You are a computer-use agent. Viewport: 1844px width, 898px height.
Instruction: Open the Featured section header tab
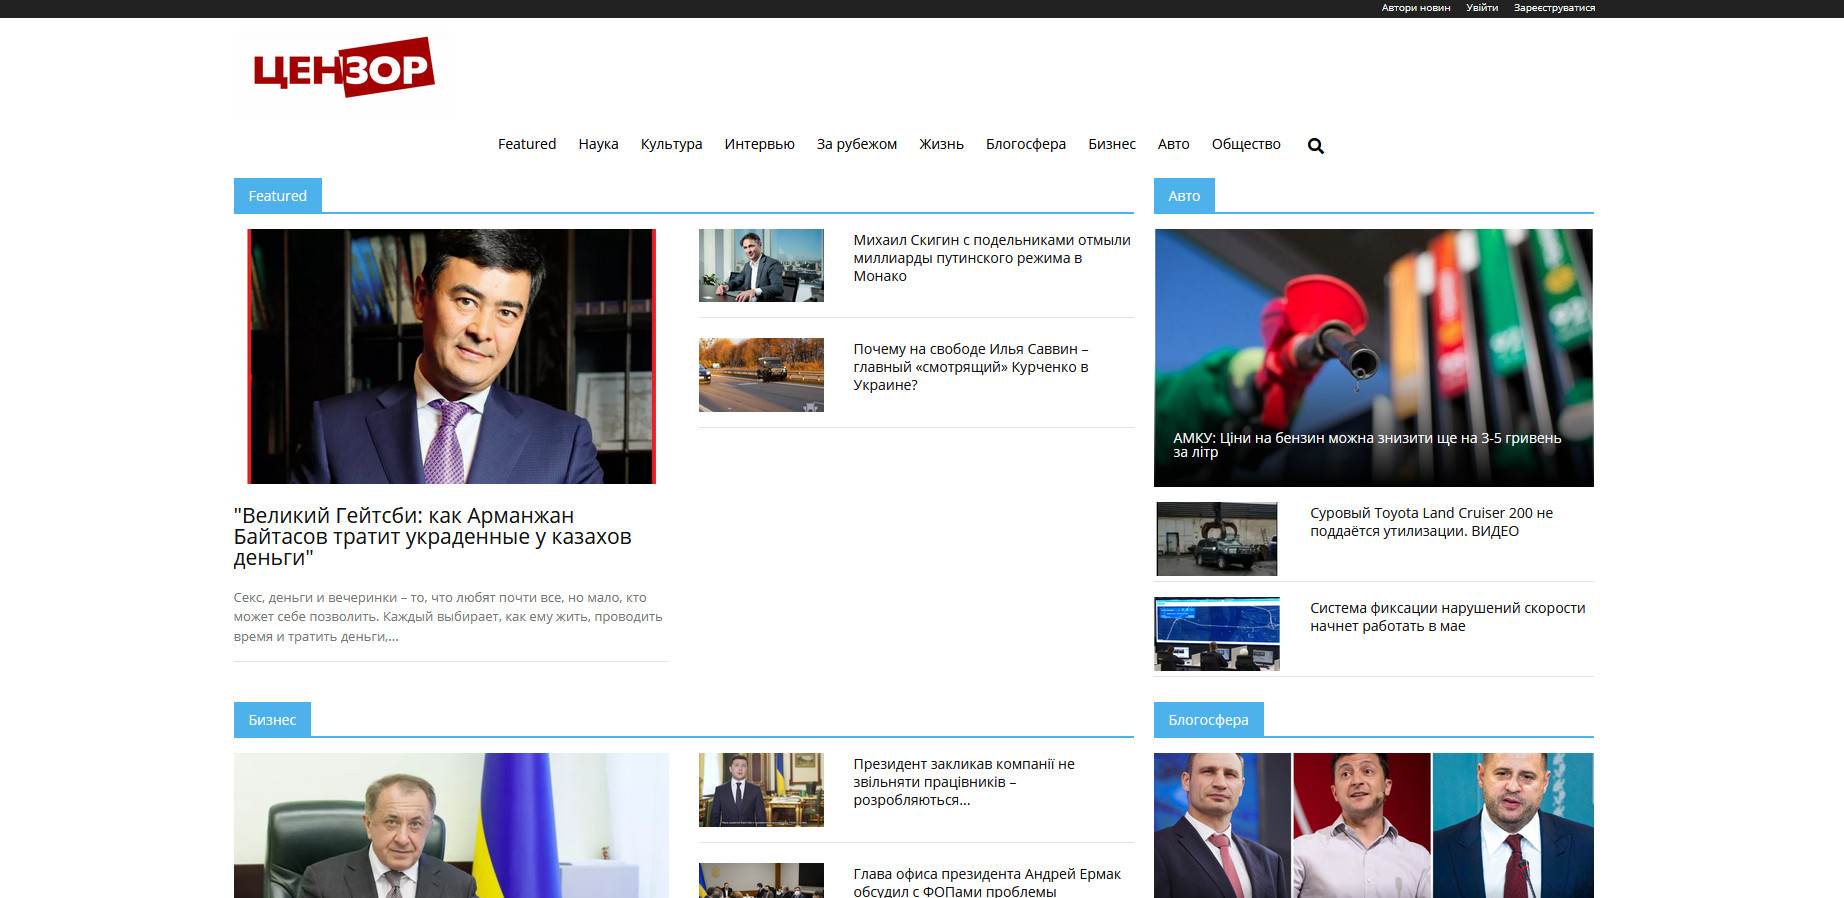click(278, 196)
